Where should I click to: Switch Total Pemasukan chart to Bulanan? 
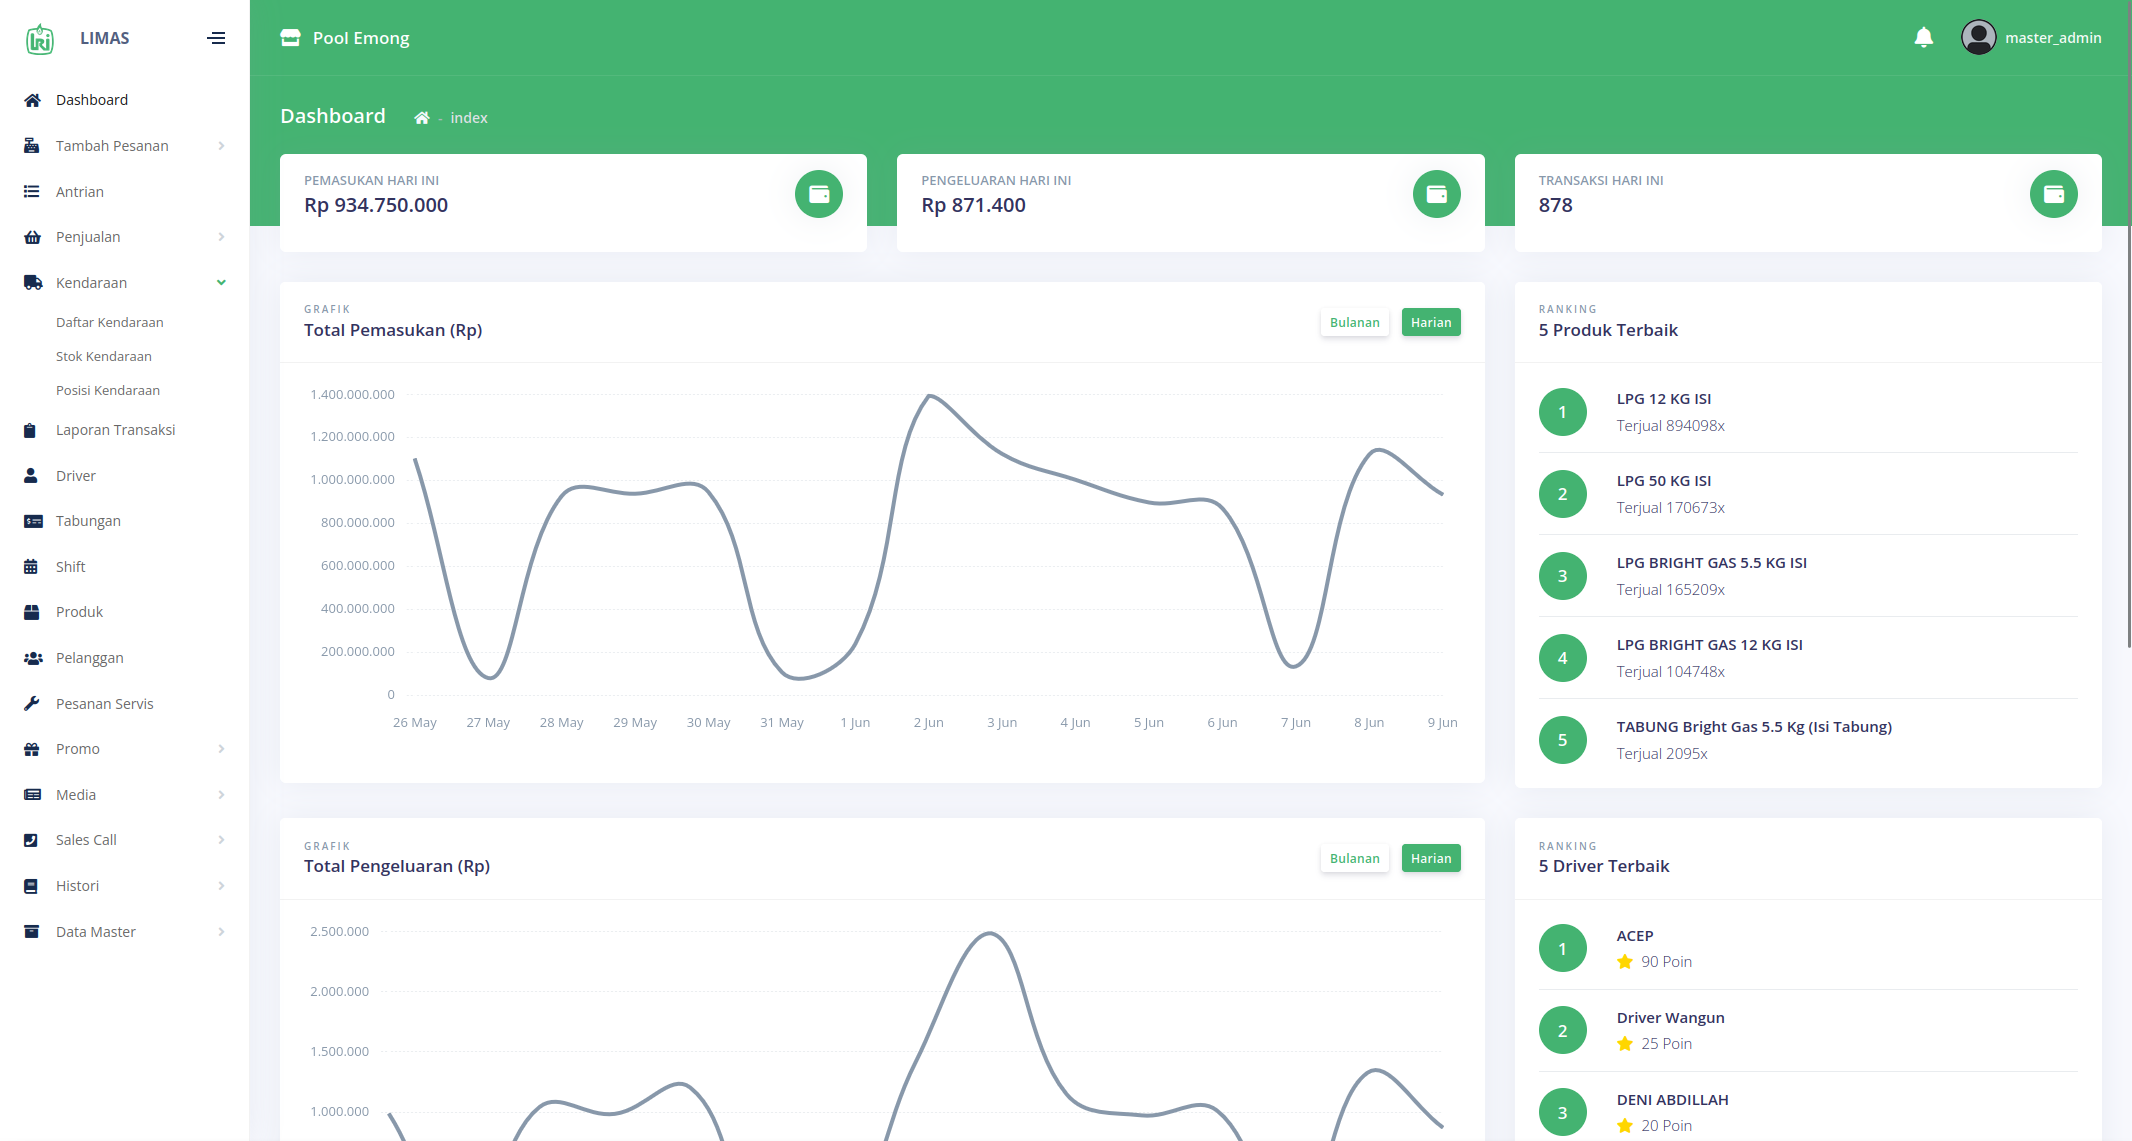click(1355, 322)
